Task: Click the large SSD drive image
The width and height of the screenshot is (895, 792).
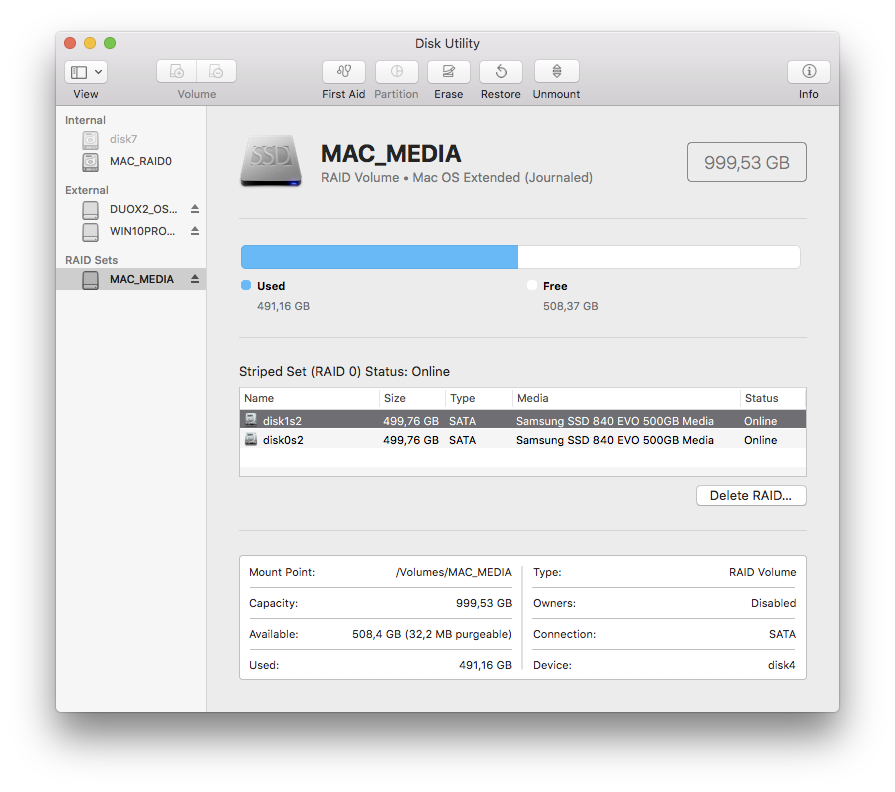Action: [271, 160]
